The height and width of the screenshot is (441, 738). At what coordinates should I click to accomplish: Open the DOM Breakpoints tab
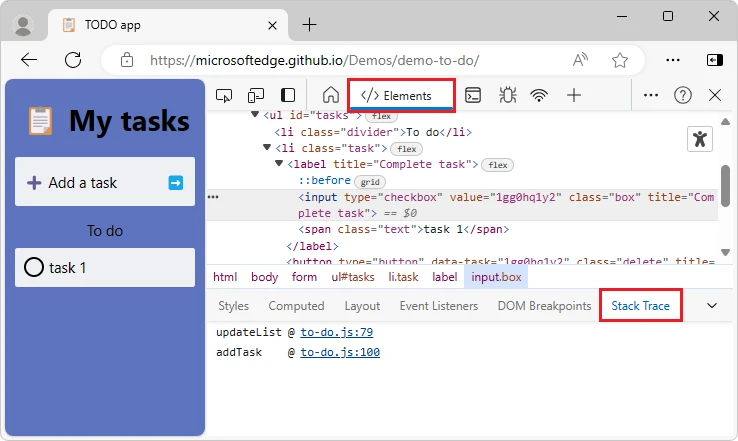(544, 306)
